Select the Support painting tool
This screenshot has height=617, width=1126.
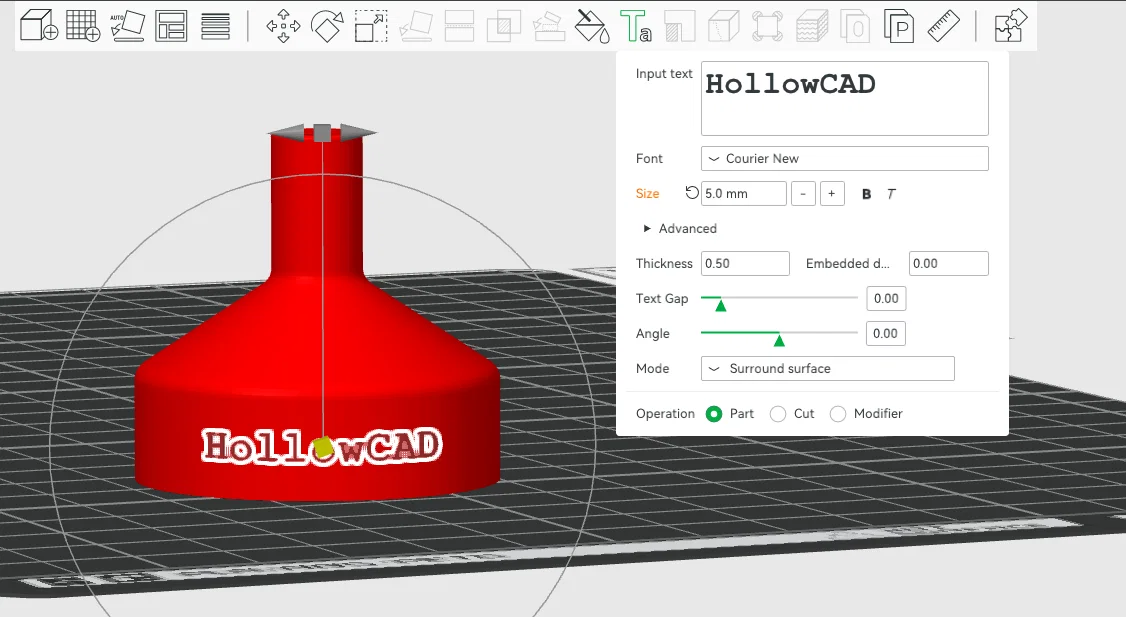pos(549,27)
